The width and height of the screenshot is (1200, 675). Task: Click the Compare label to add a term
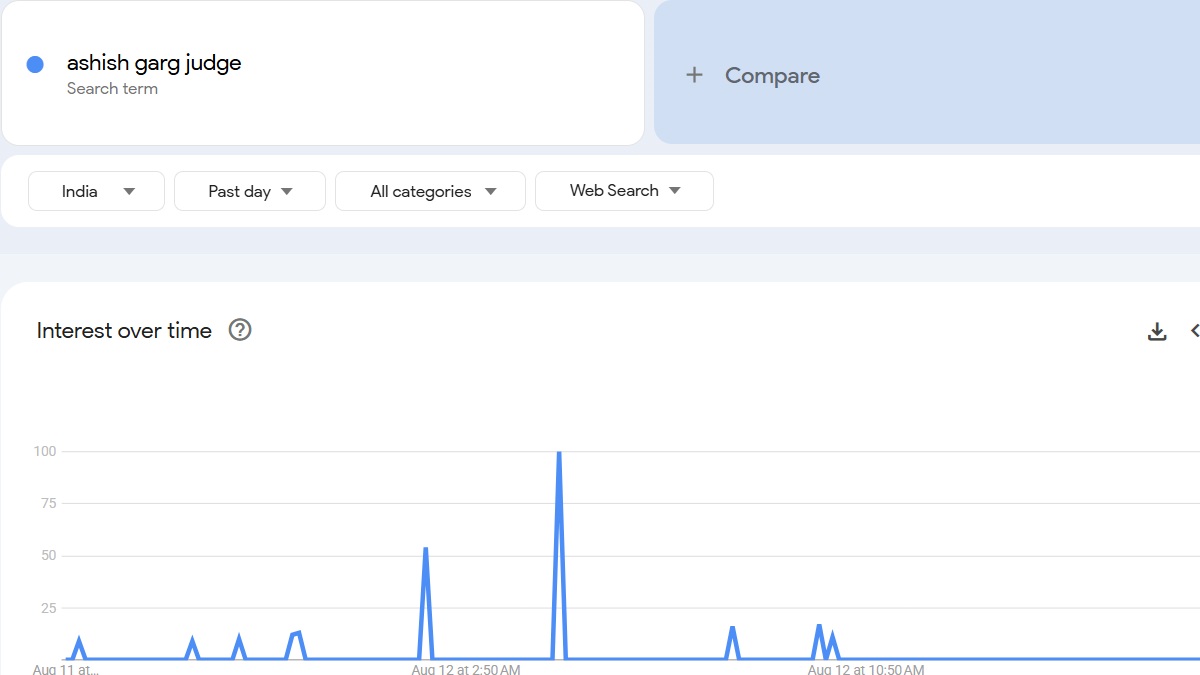[x=772, y=75]
